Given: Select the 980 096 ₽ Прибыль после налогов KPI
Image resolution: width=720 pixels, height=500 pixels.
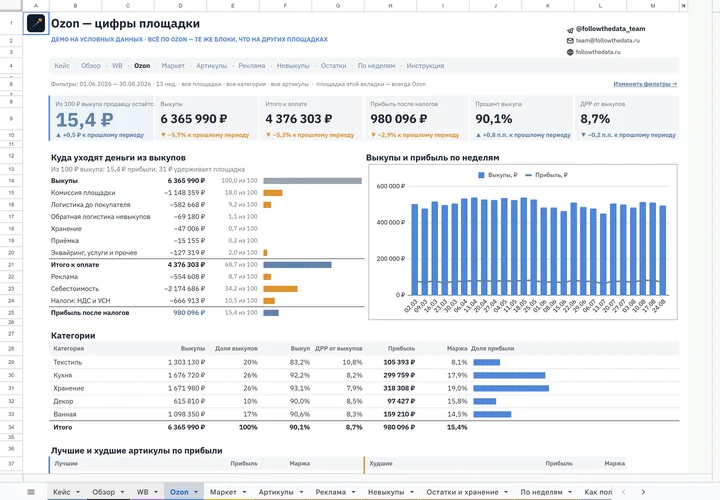Looking at the screenshot, I should tap(399, 119).
